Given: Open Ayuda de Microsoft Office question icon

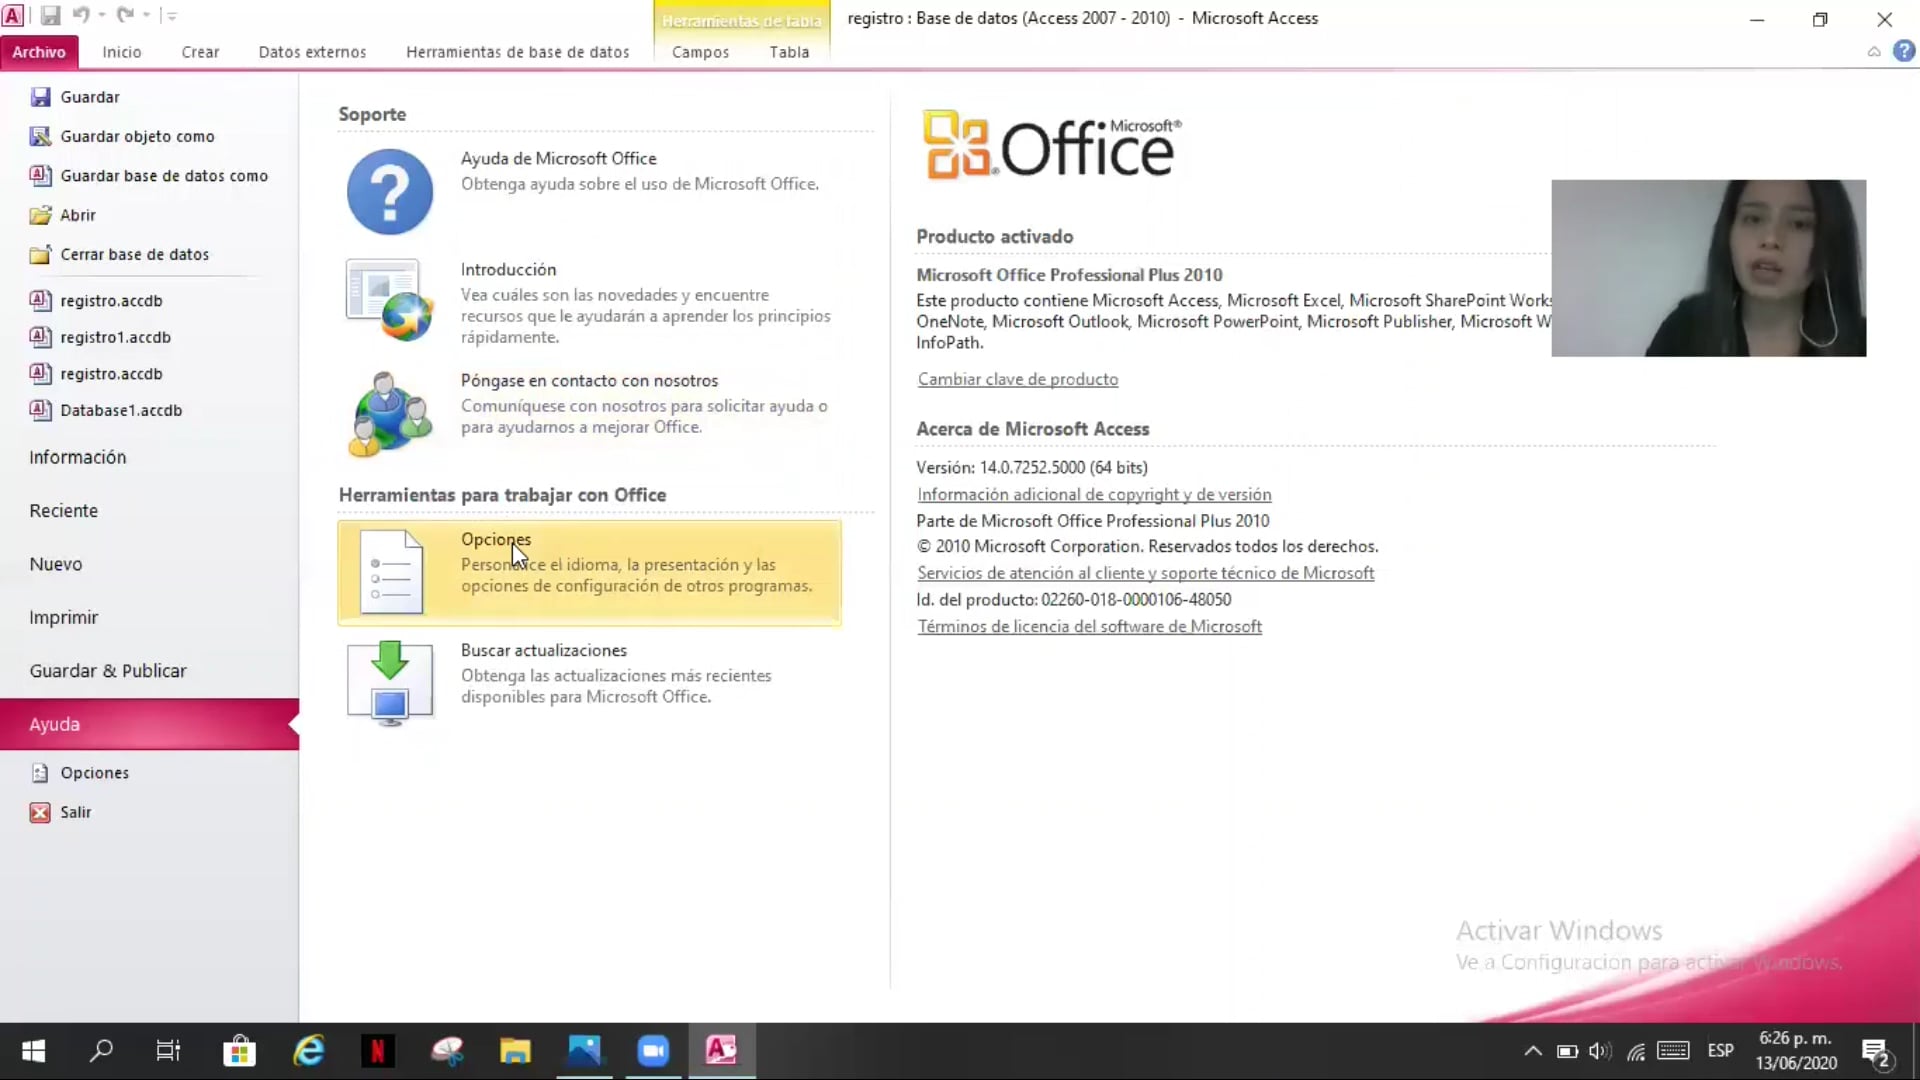Looking at the screenshot, I should (390, 192).
